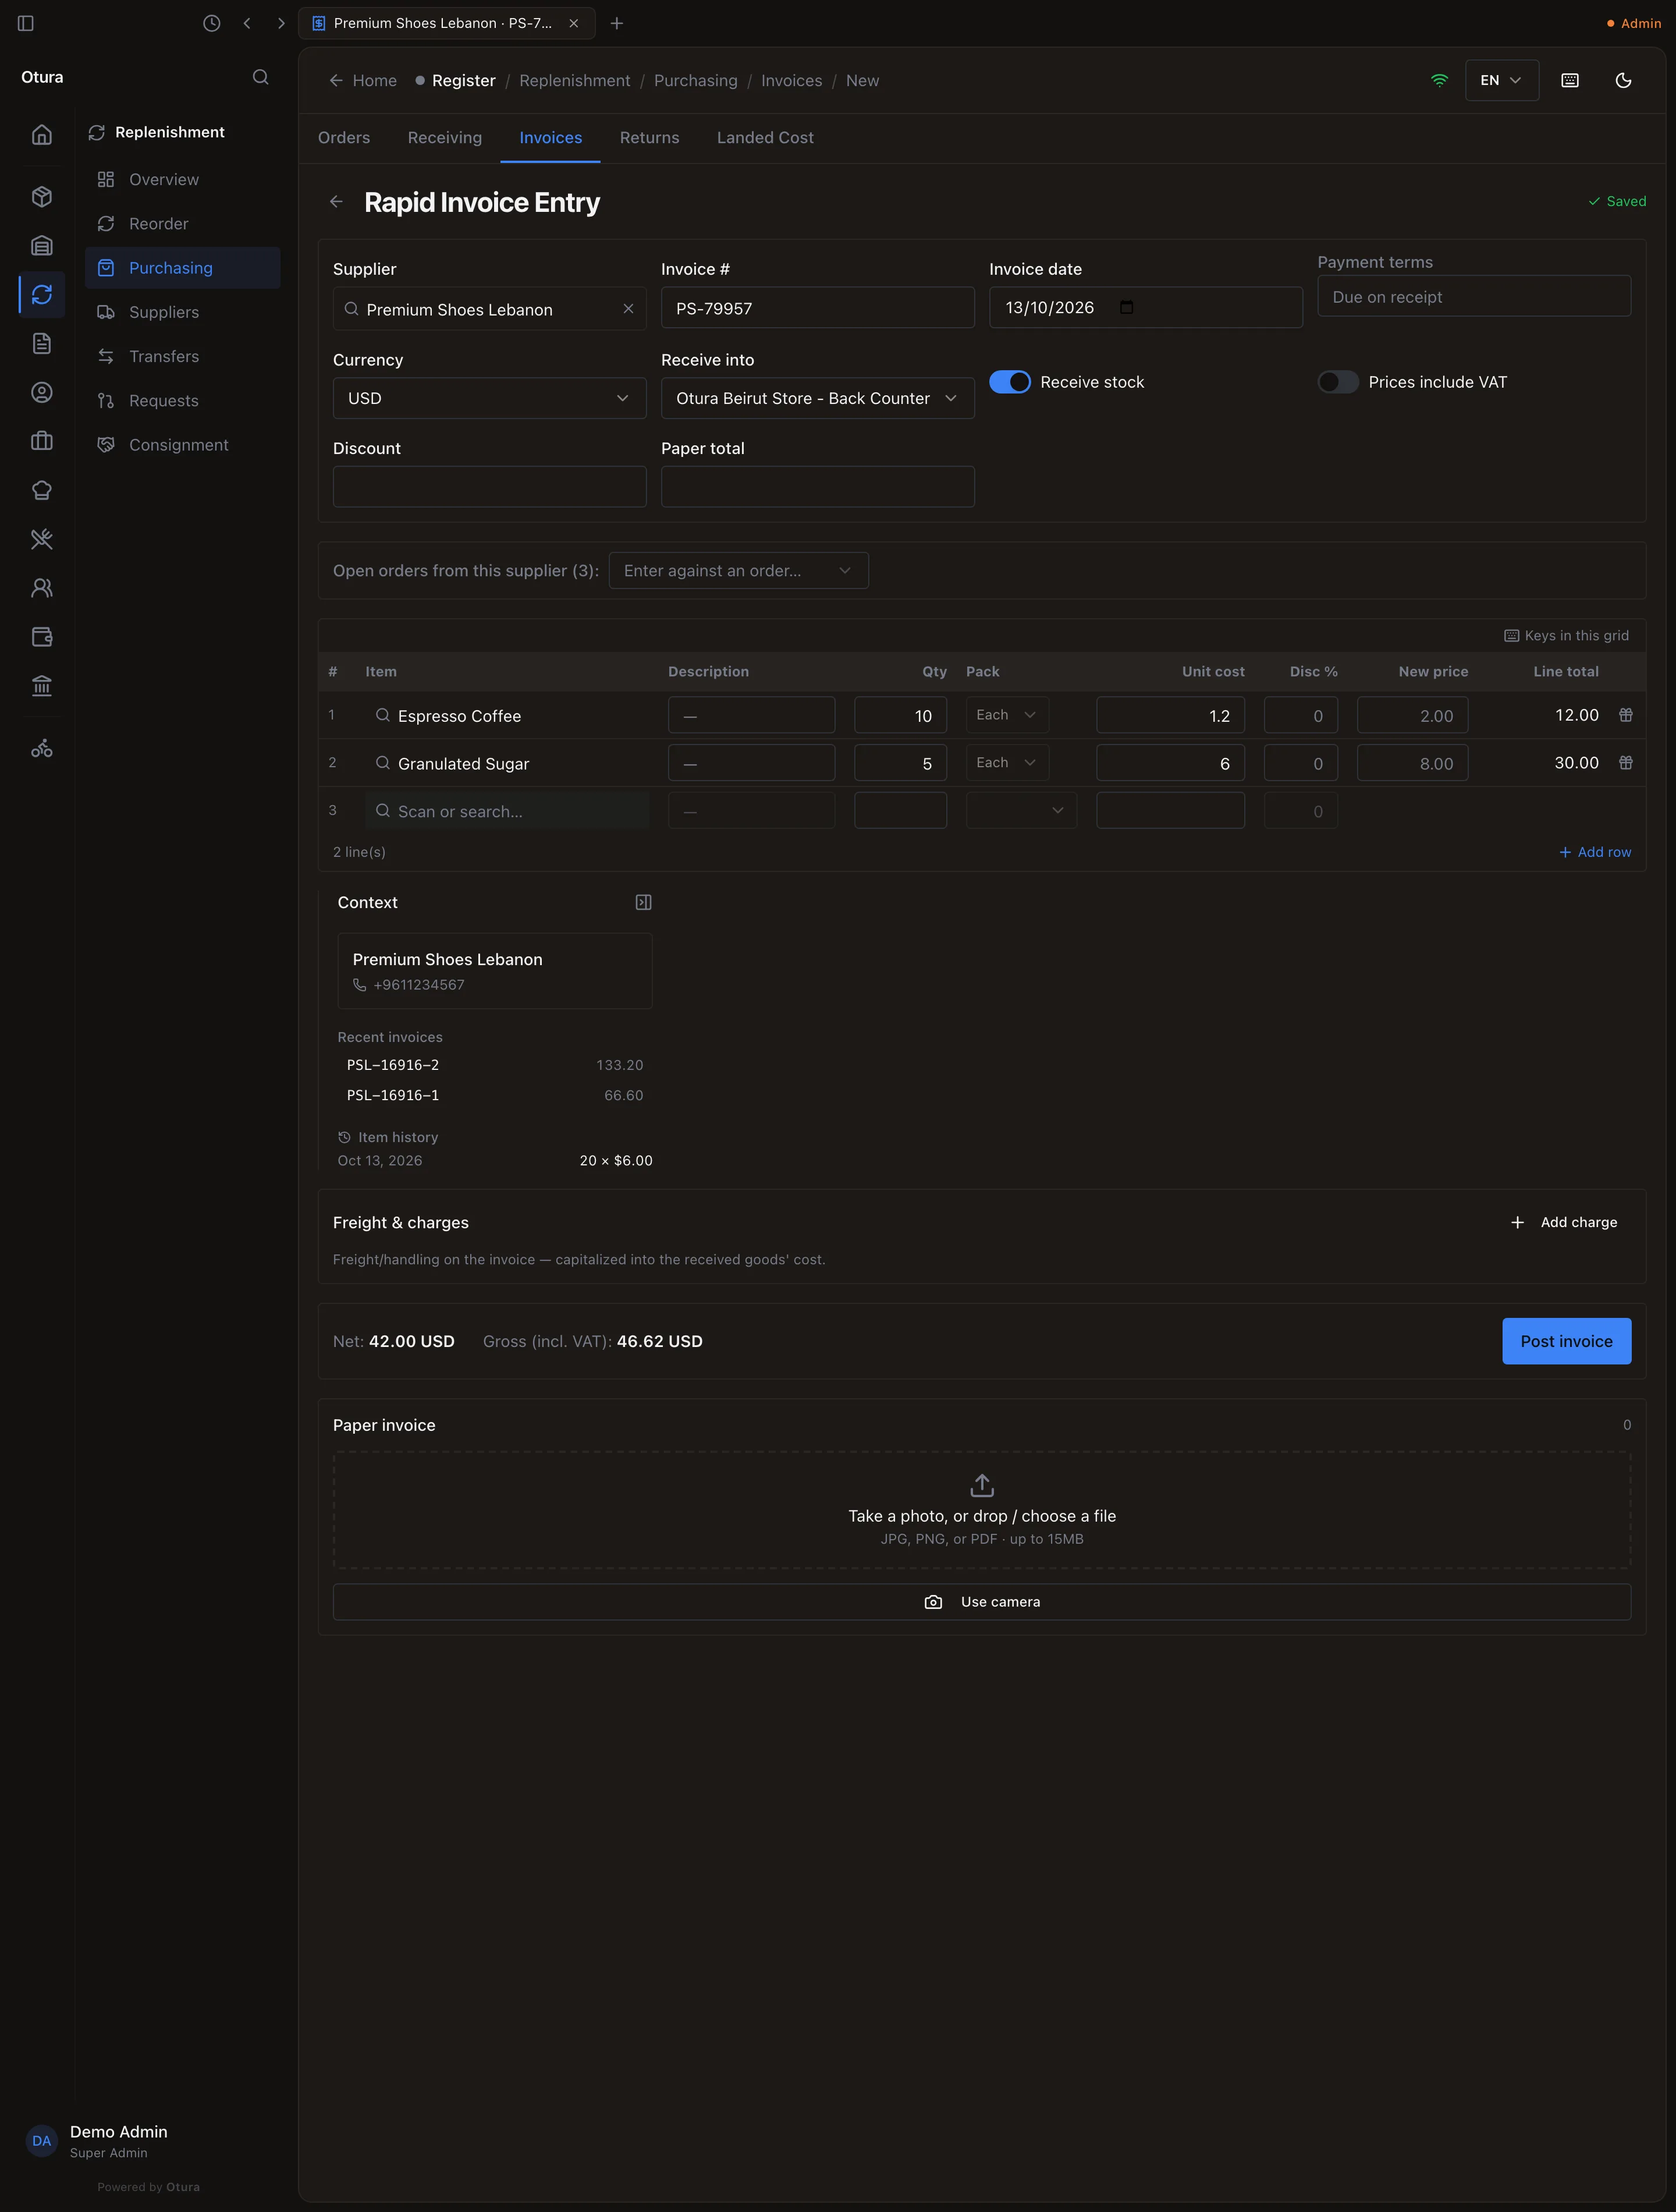The image size is (1676, 2212).
Task: Open Keys in this grid help
Action: [x=1566, y=636]
